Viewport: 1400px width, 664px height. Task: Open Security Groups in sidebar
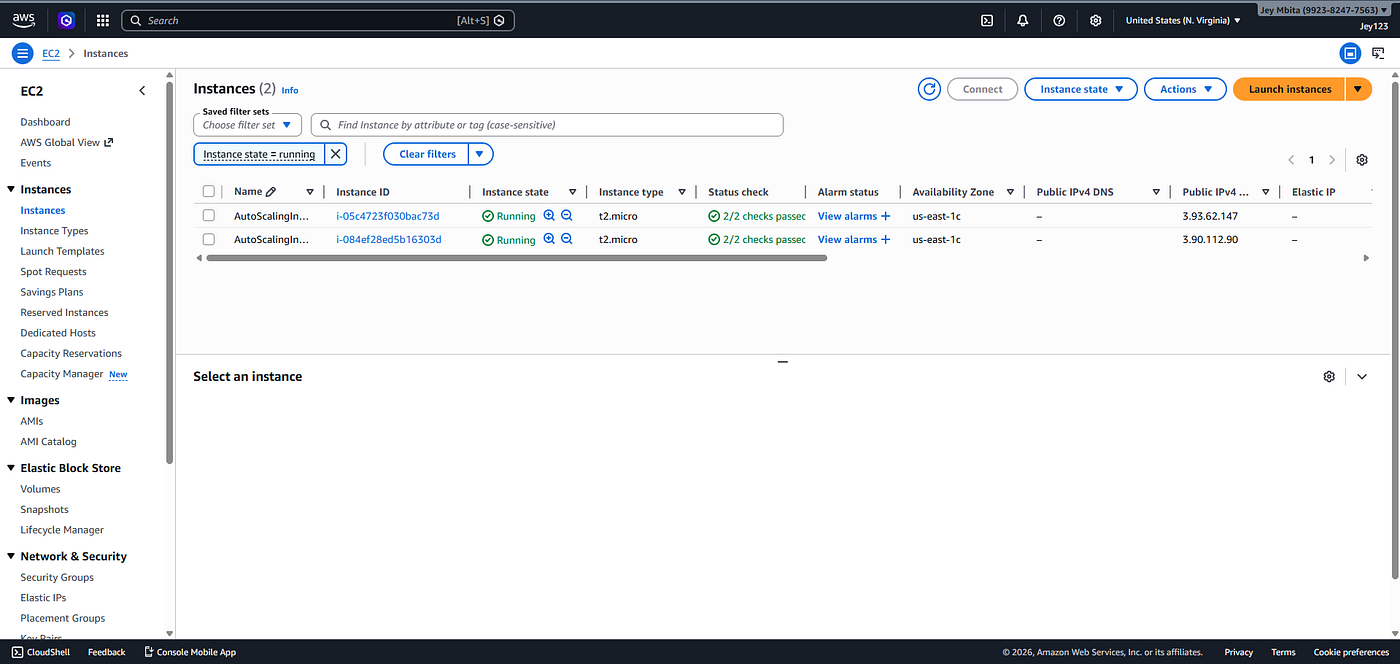57,577
